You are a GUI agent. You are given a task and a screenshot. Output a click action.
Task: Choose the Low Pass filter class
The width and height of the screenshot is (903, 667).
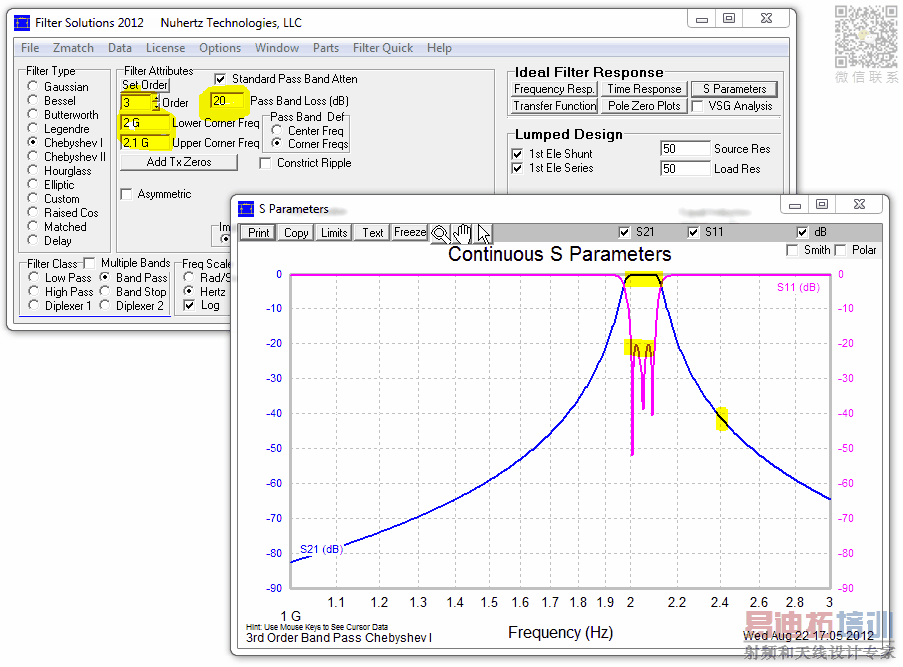click(34, 278)
